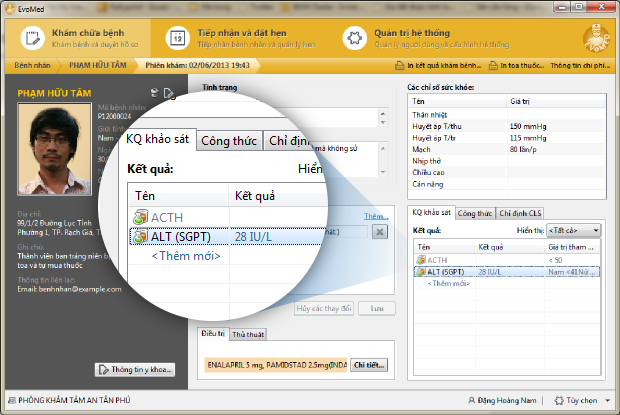This screenshot has height=415, width=620.
Task: Select the Nhịp thở row
Action: click(x=507, y=161)
